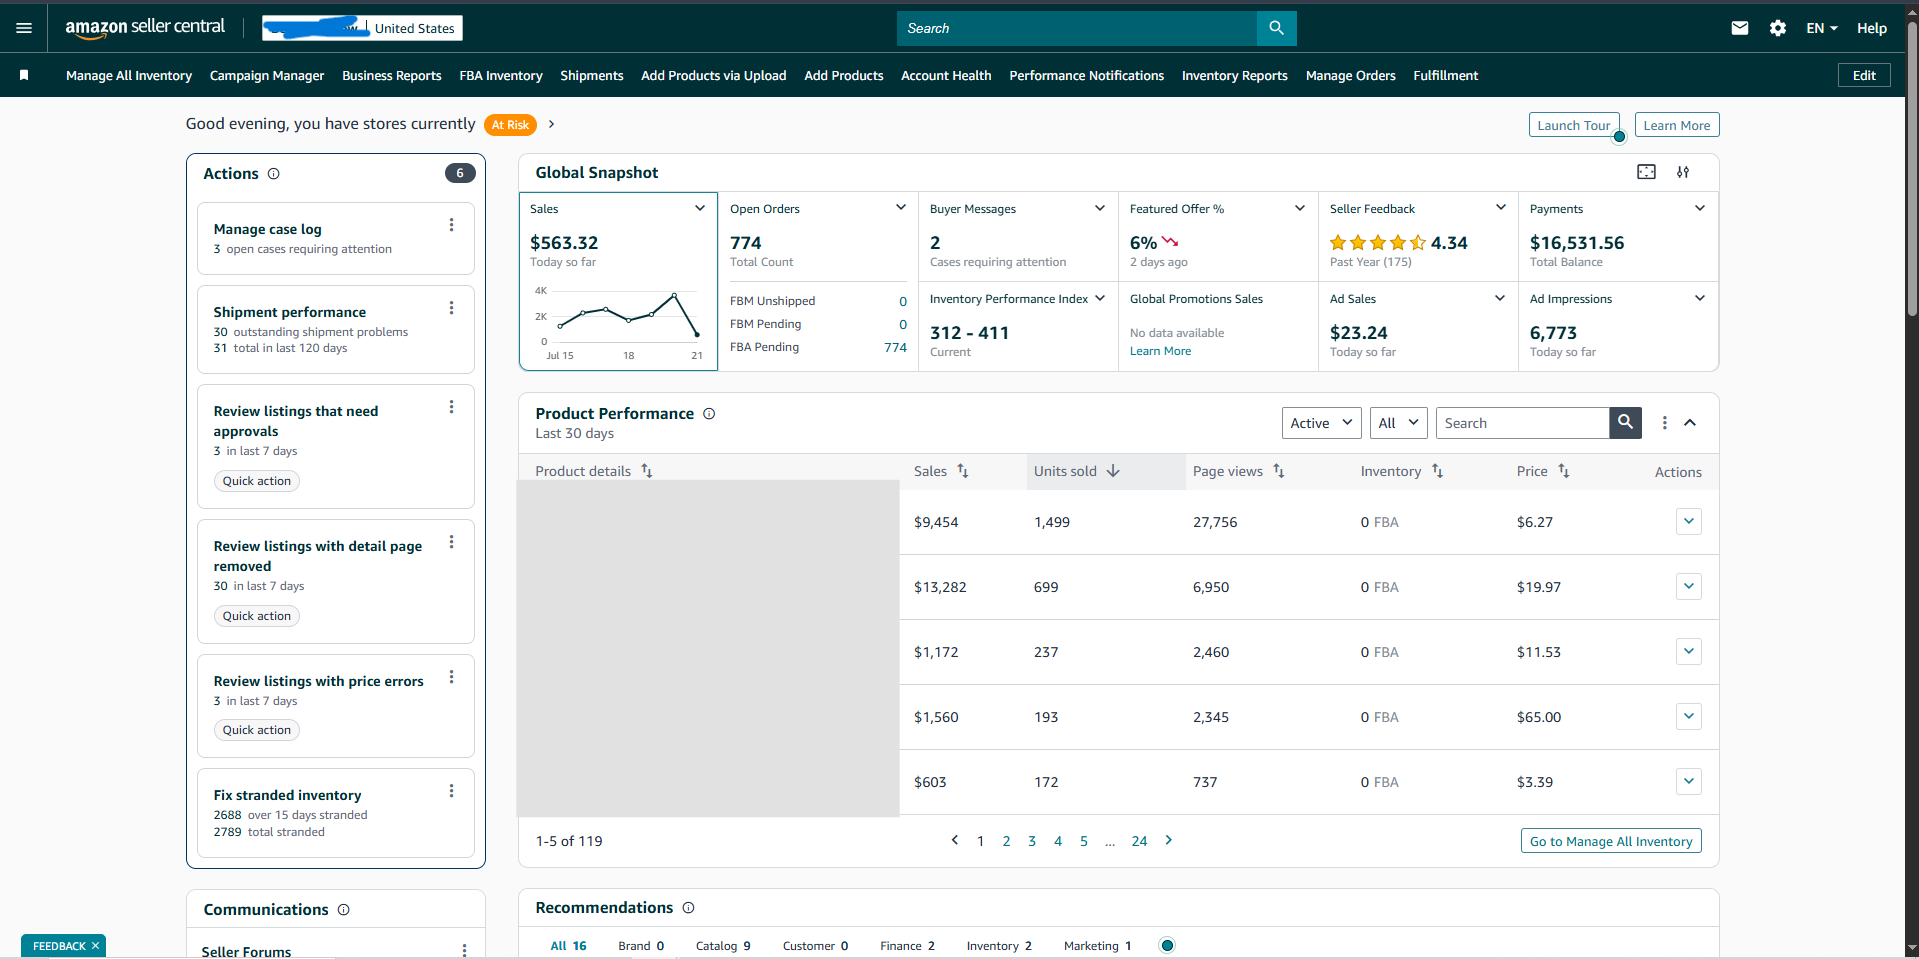
Task: Open Business Reports from the nav bar
Action: click(391, 76)
